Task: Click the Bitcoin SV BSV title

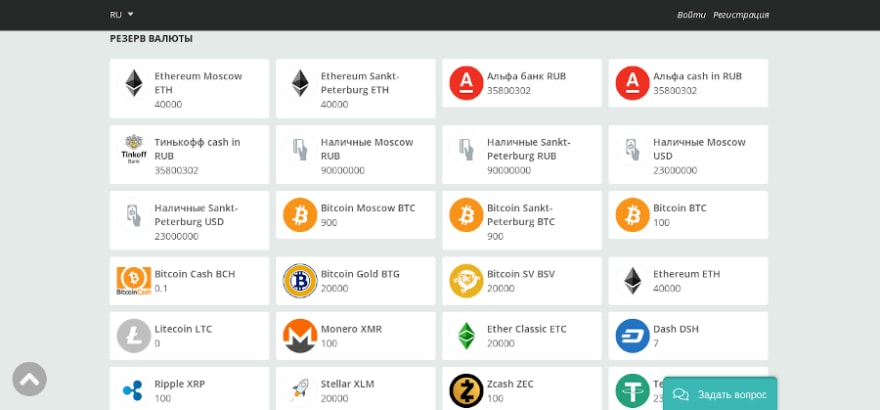Action: pos(521,274)
